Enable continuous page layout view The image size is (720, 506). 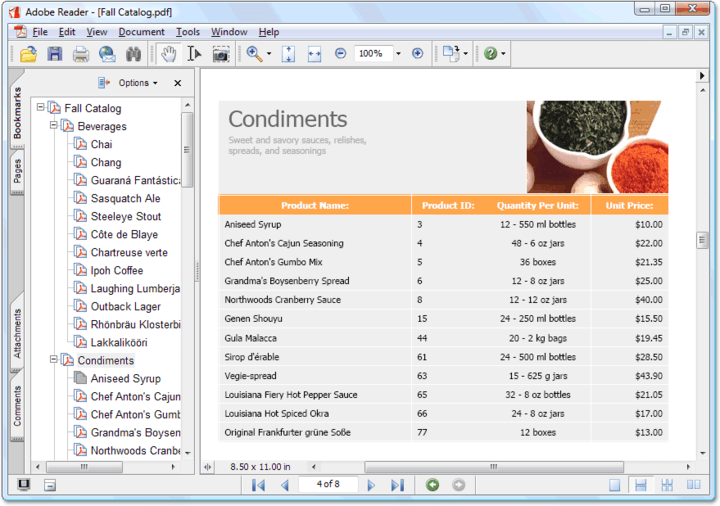[641, 485]
